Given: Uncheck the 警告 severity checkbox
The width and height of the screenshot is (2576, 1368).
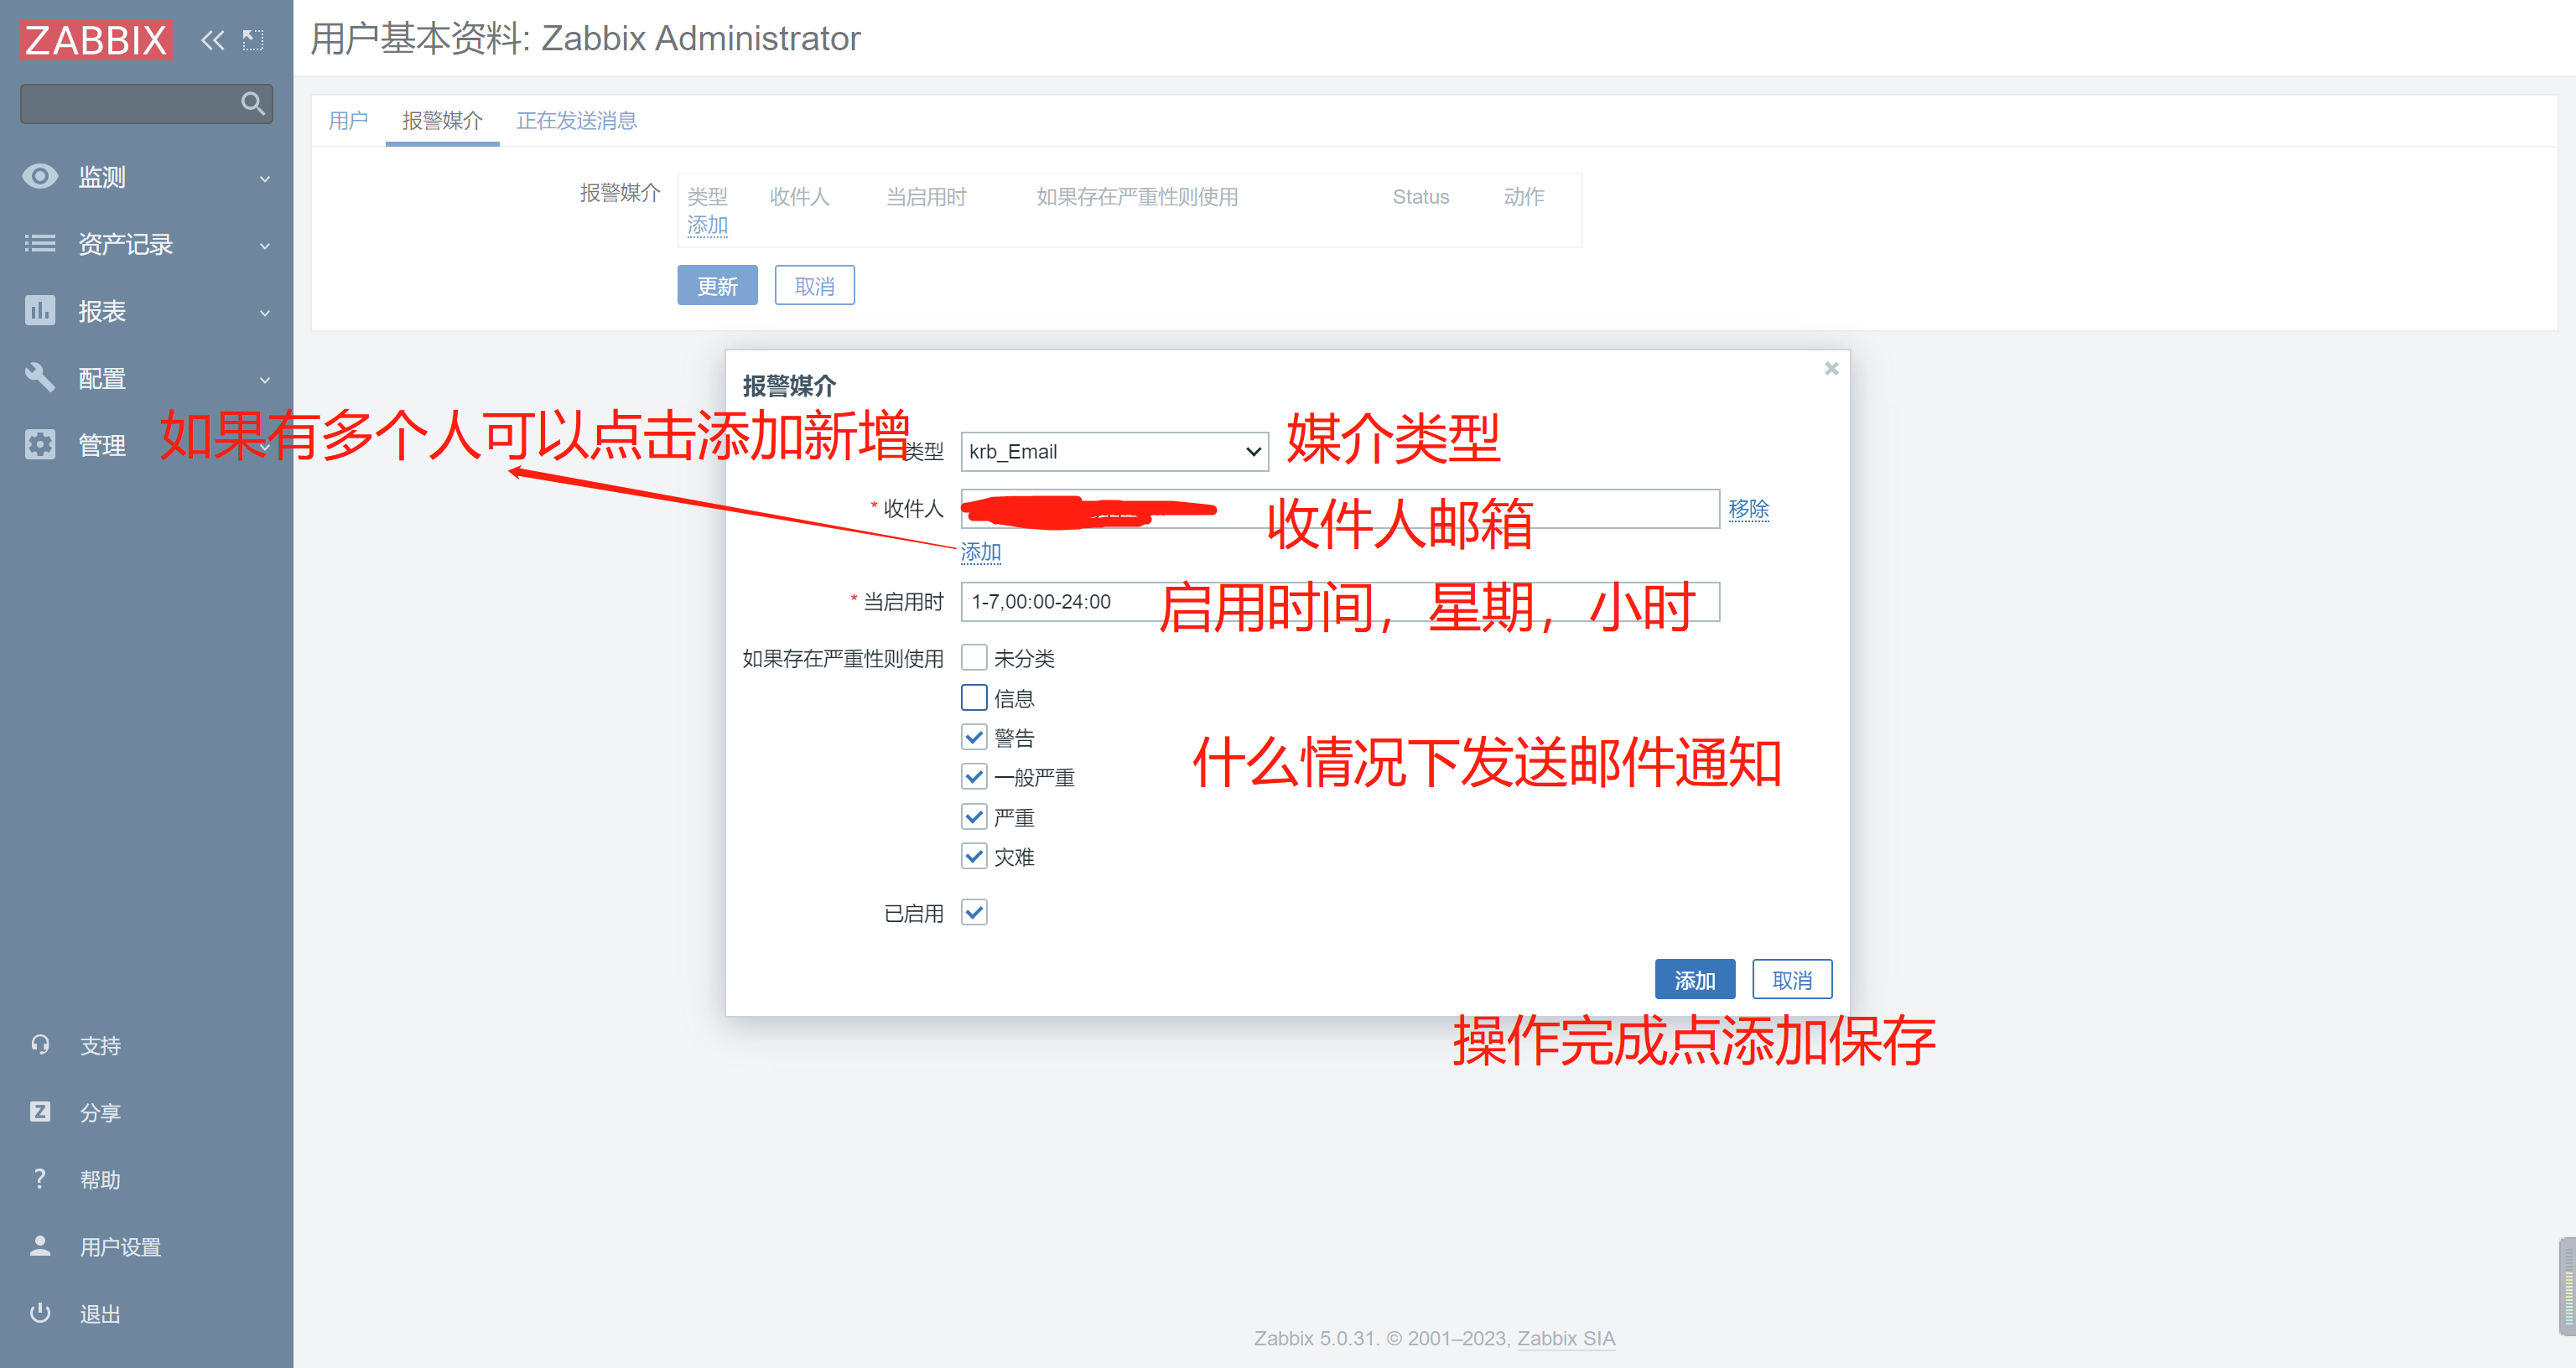Looking at the screenshot, I should (974, 738).
